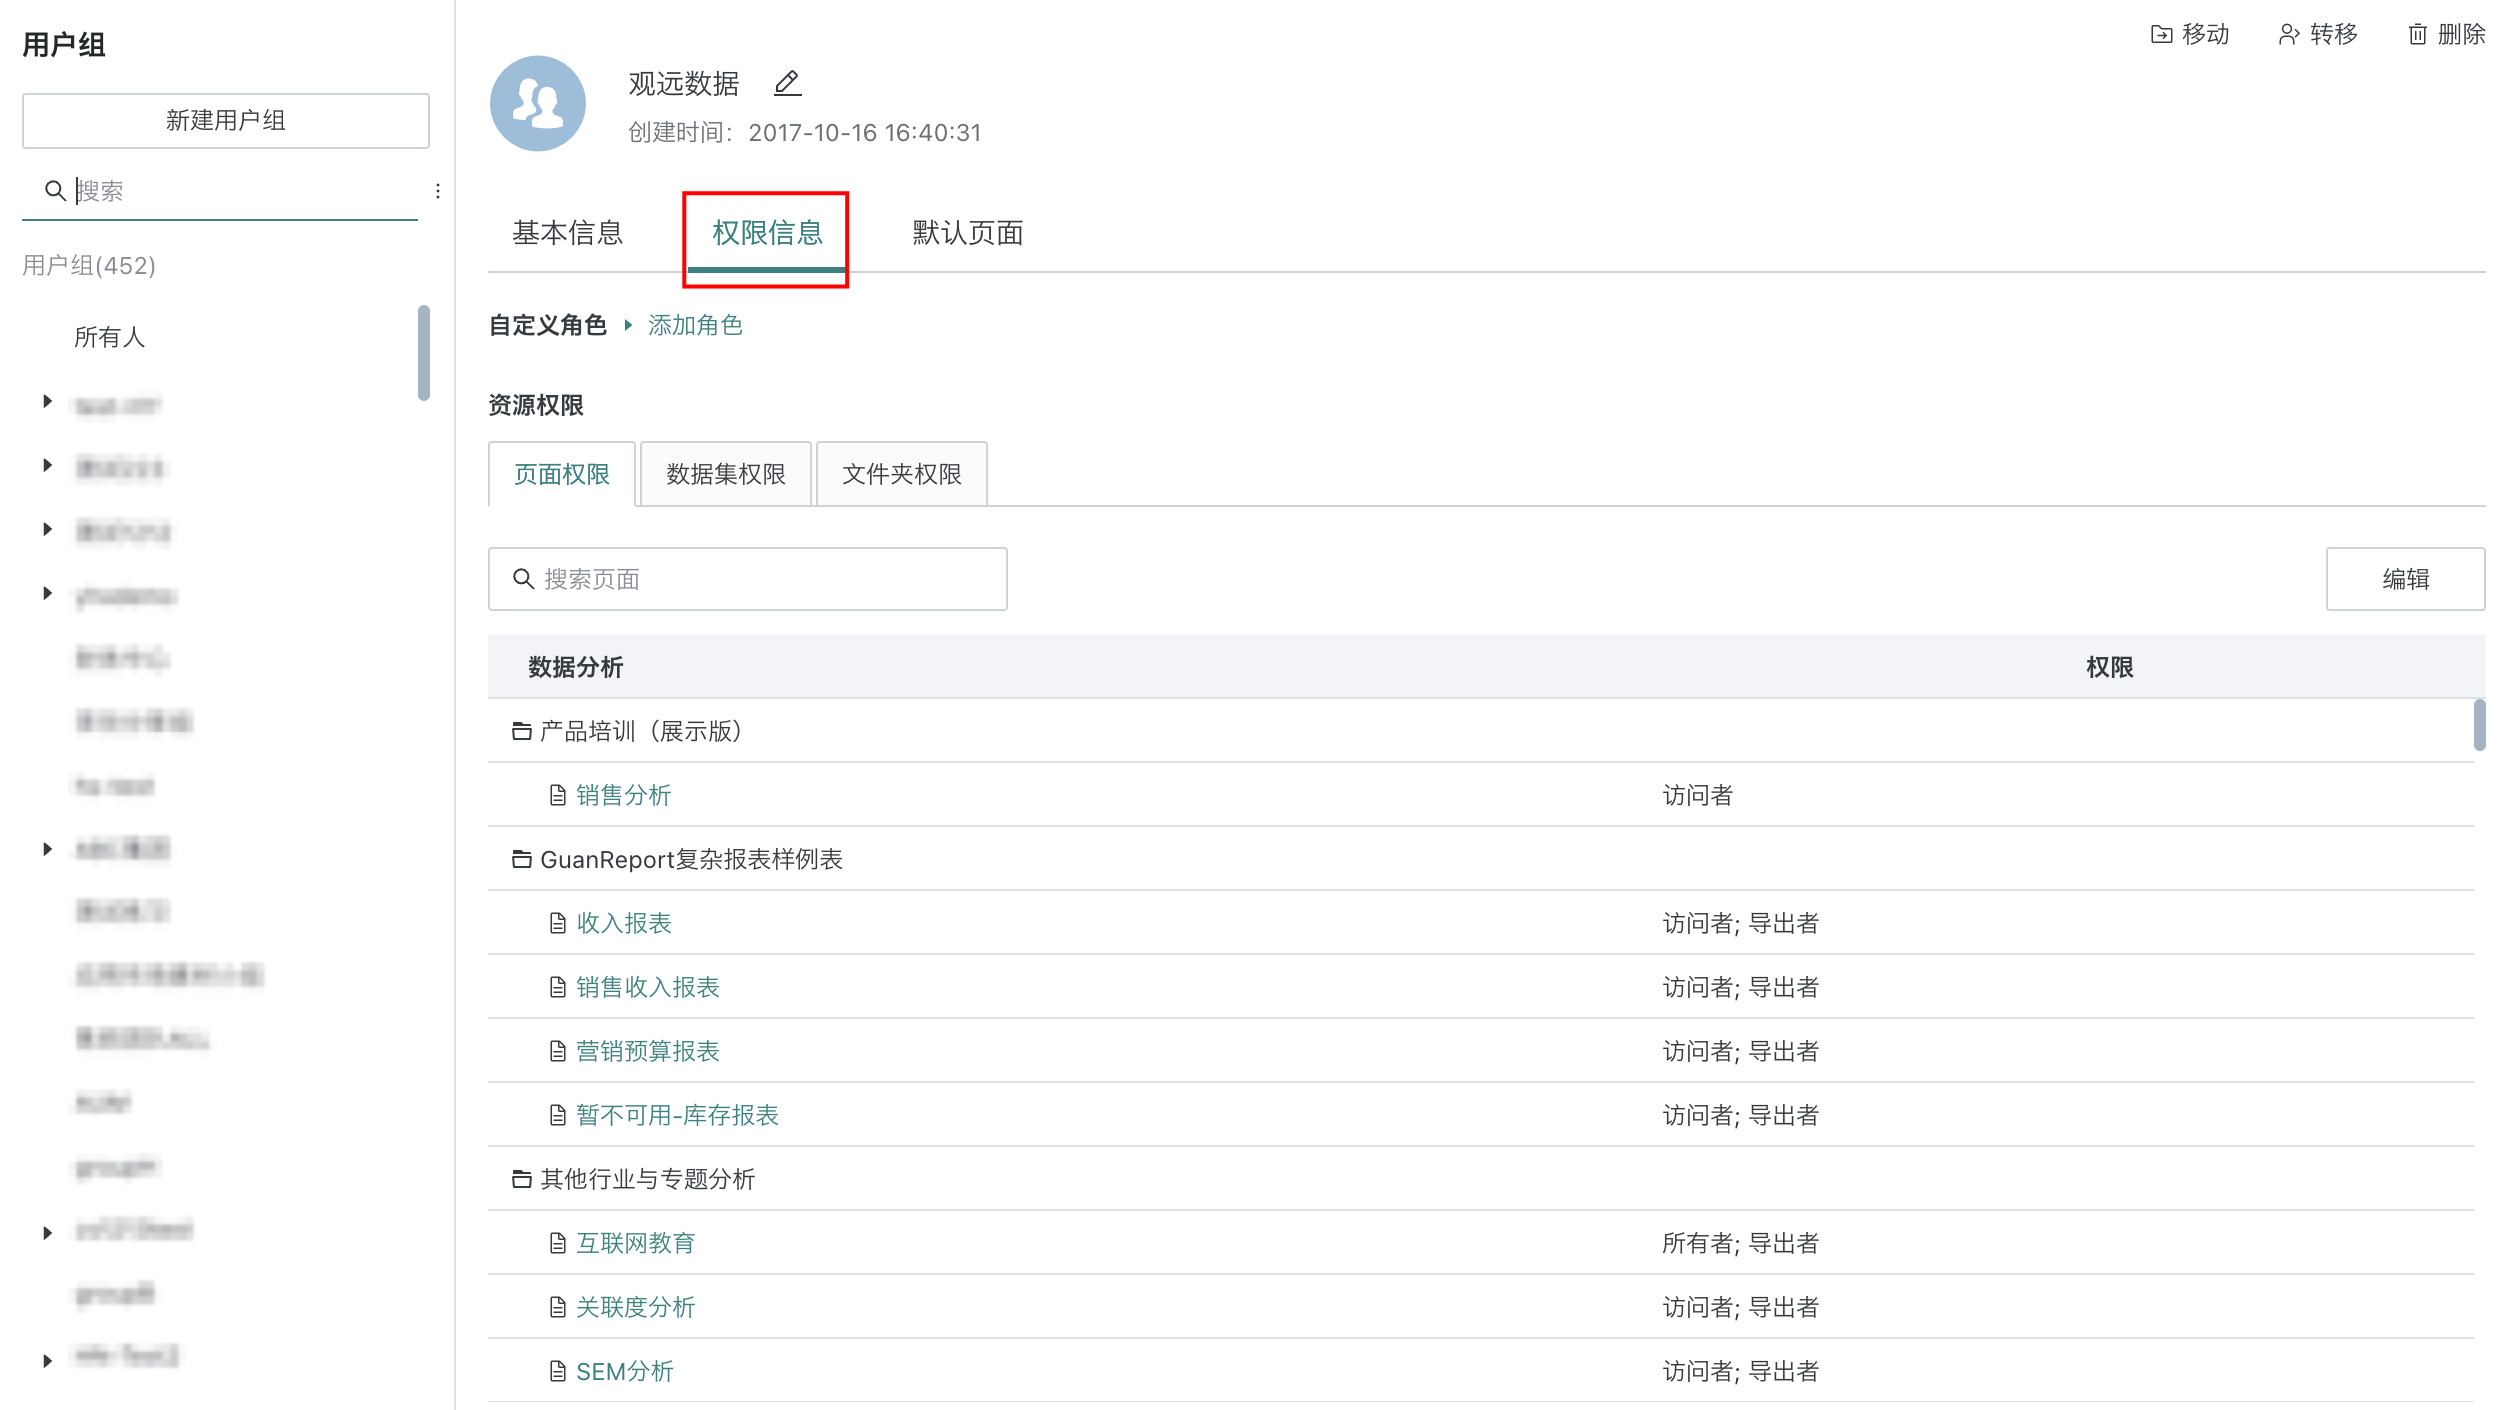This screenshot has height=1410, width=2516.
Task: Open the 销售分析 page link
Action: click(x=623, y=795)
